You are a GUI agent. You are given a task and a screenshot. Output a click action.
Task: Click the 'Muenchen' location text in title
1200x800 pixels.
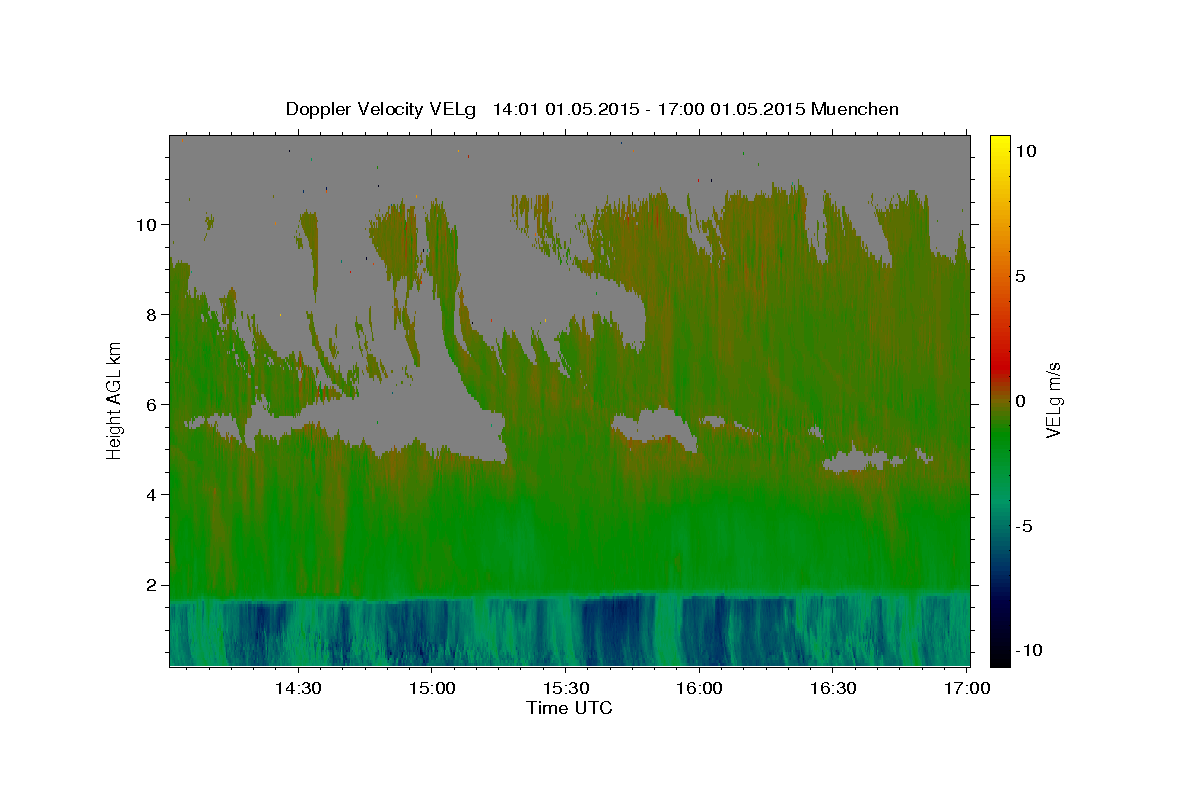(855, 109)
